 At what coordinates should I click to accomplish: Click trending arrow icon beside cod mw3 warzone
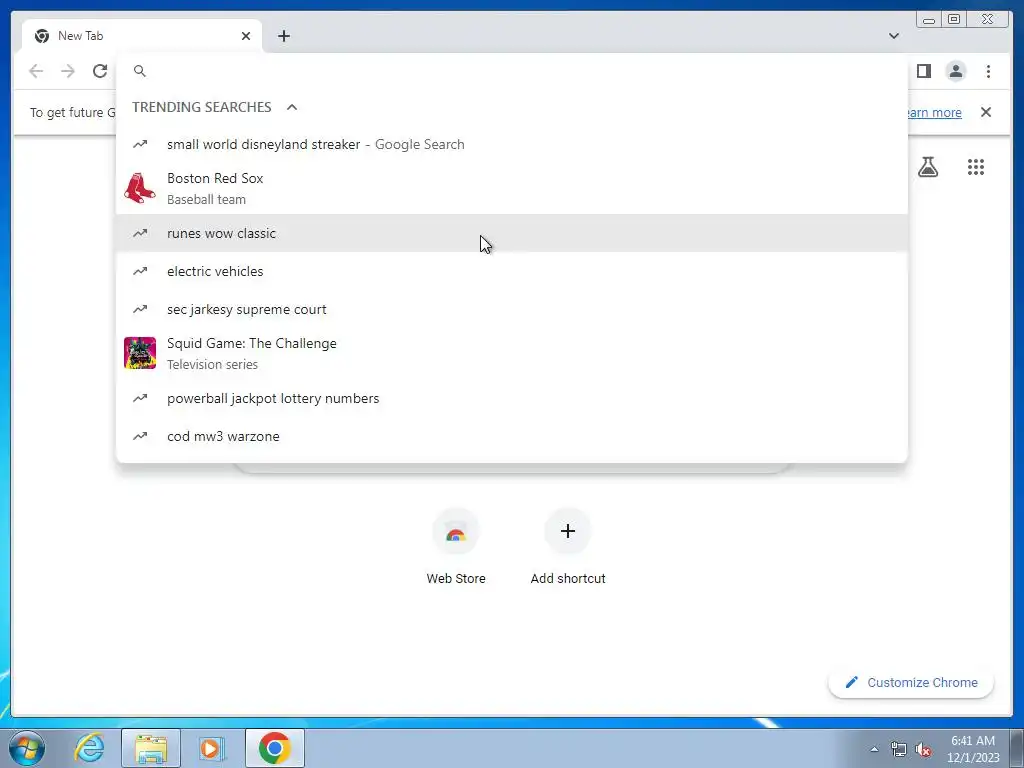point(140,436)
